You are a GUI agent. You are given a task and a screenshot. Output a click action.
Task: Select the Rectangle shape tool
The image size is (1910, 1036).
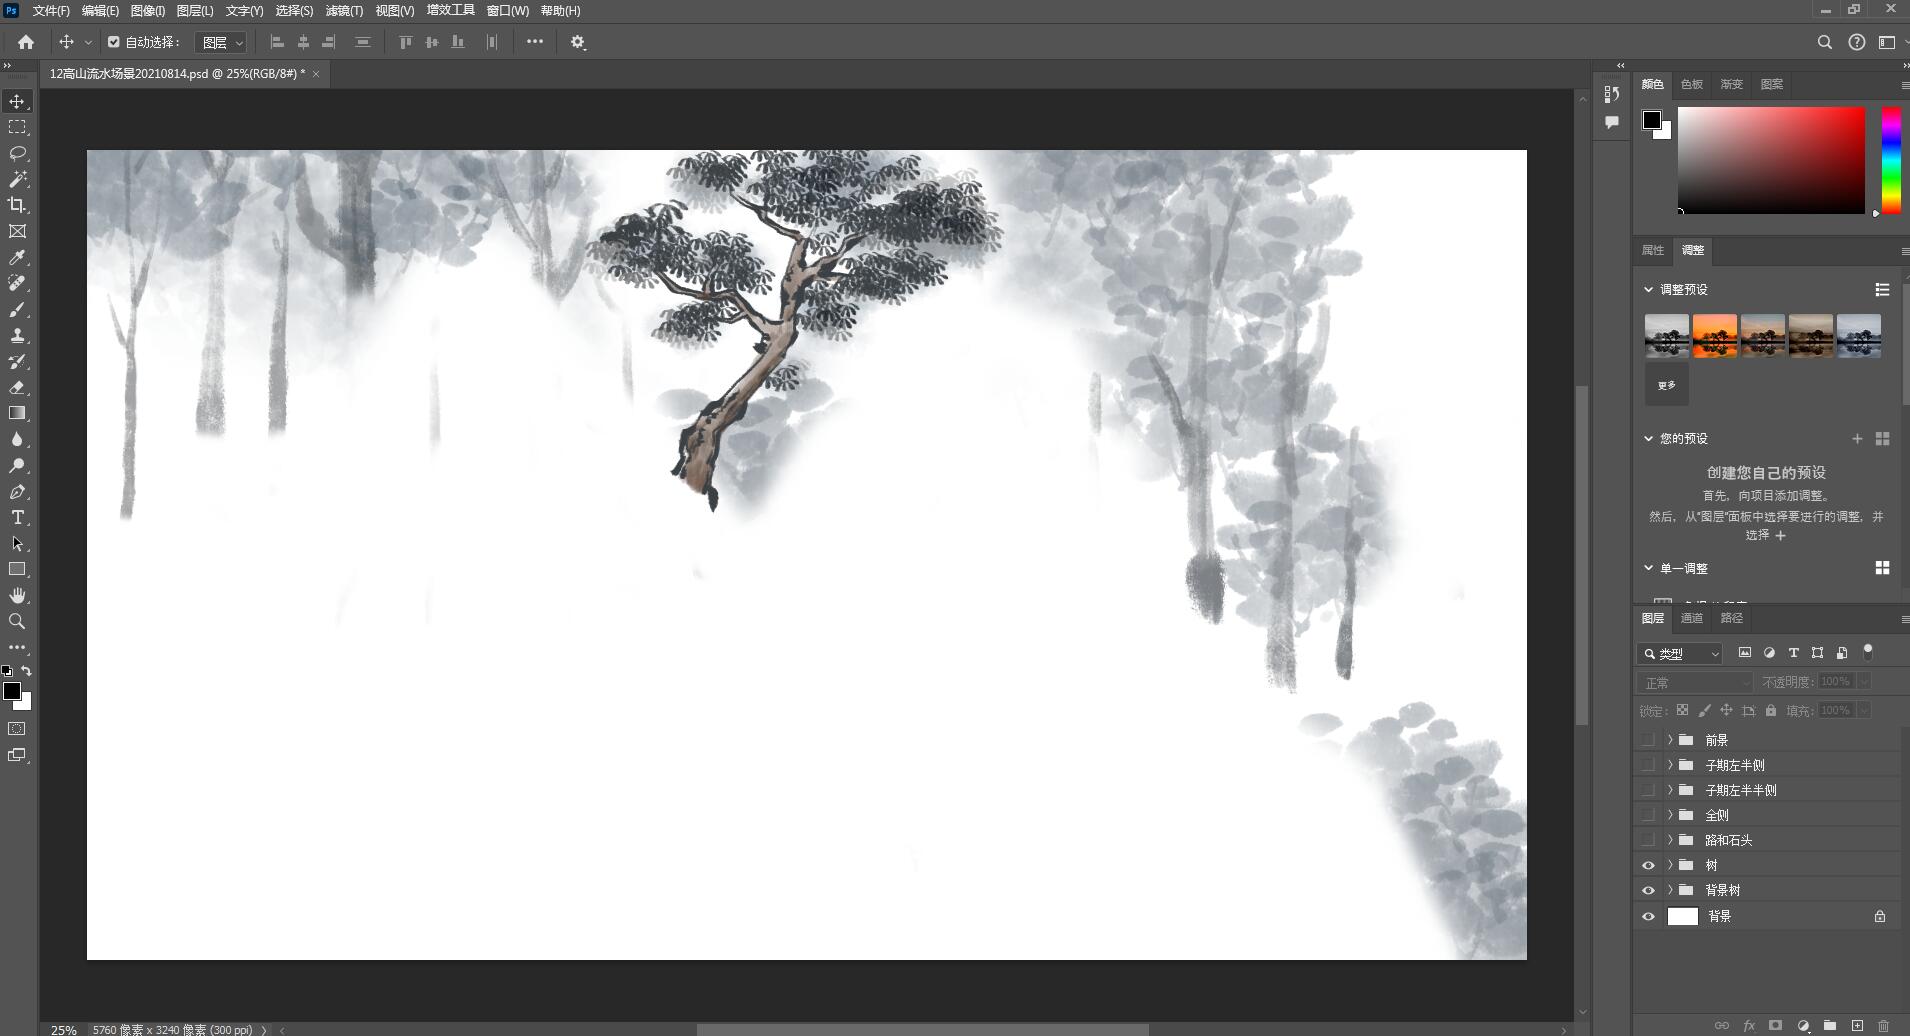pos(17,569)
